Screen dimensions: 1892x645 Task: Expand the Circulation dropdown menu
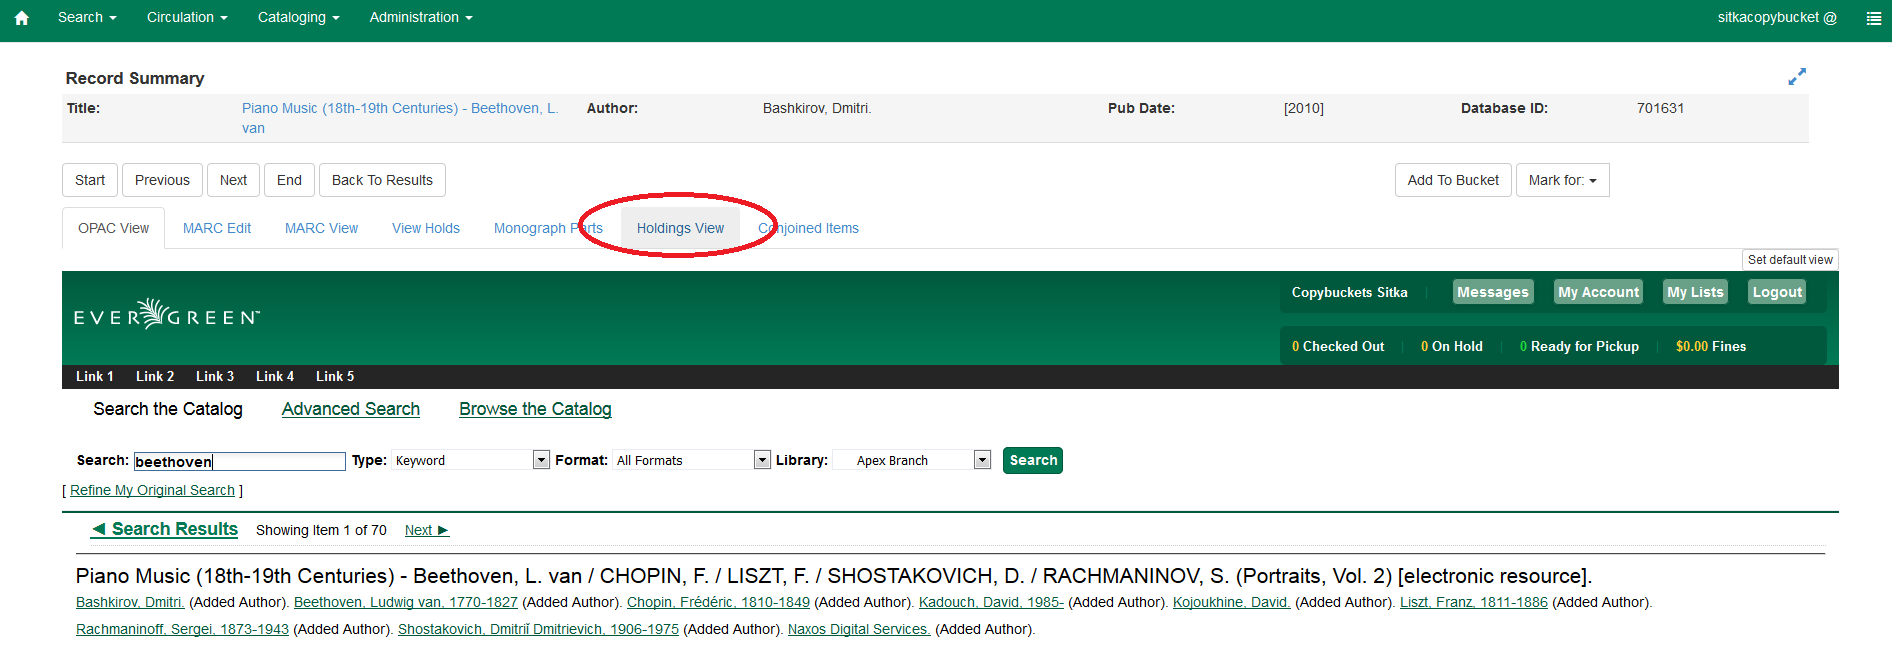(187, 17)
